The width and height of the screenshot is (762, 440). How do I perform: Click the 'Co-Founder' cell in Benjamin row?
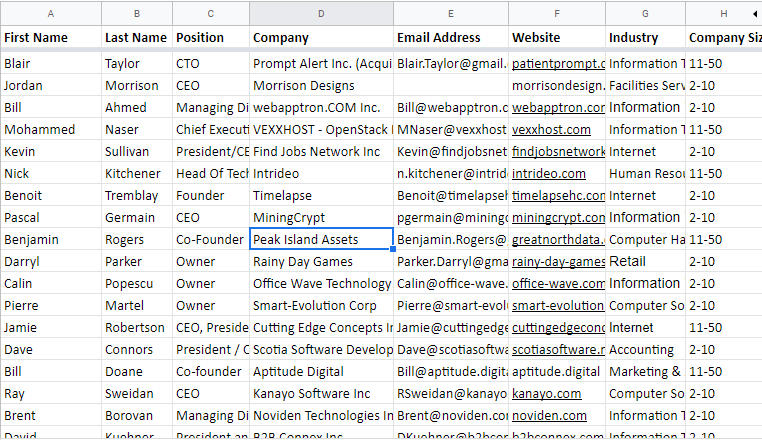click(x=211, y=240)
